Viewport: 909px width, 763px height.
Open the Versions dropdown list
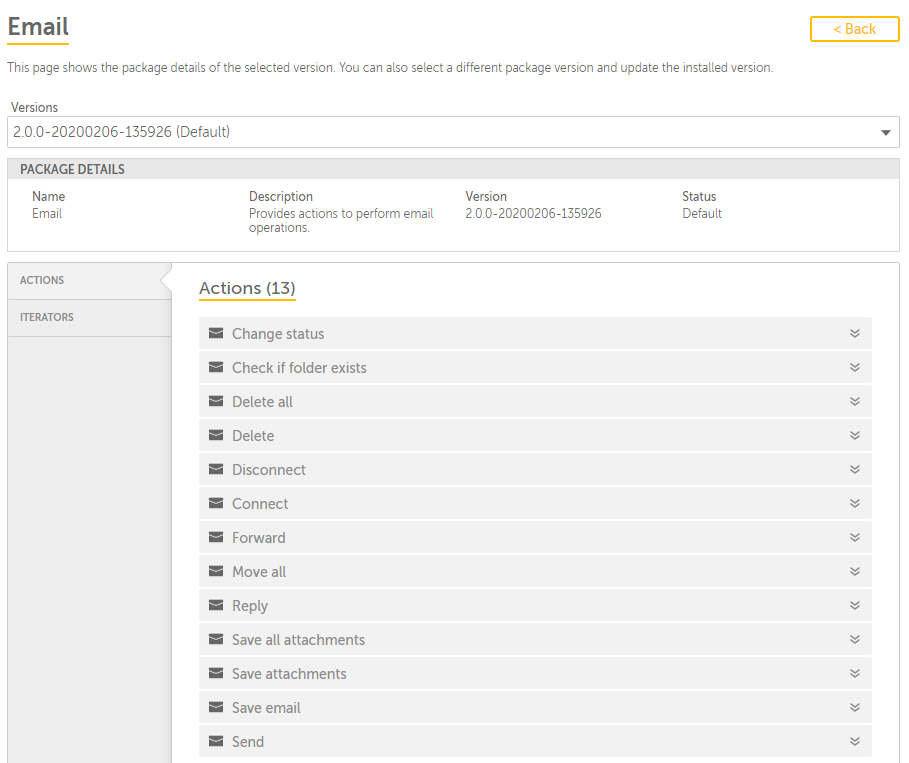tap(453, 132)
